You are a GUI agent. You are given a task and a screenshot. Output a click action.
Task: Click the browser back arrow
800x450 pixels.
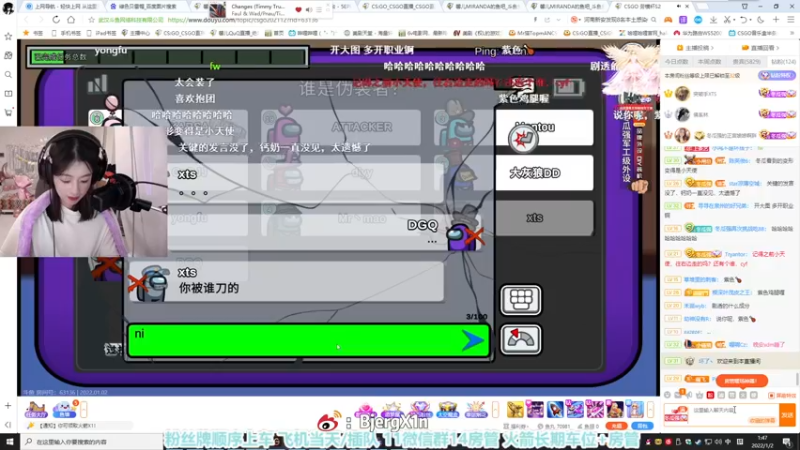[x=26, y=20]
